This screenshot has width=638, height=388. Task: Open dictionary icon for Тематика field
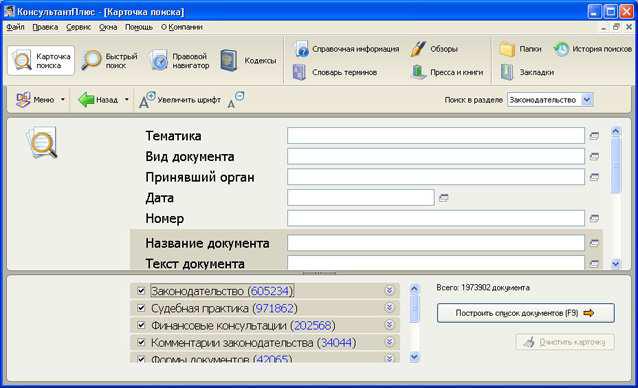coord(594,136)
